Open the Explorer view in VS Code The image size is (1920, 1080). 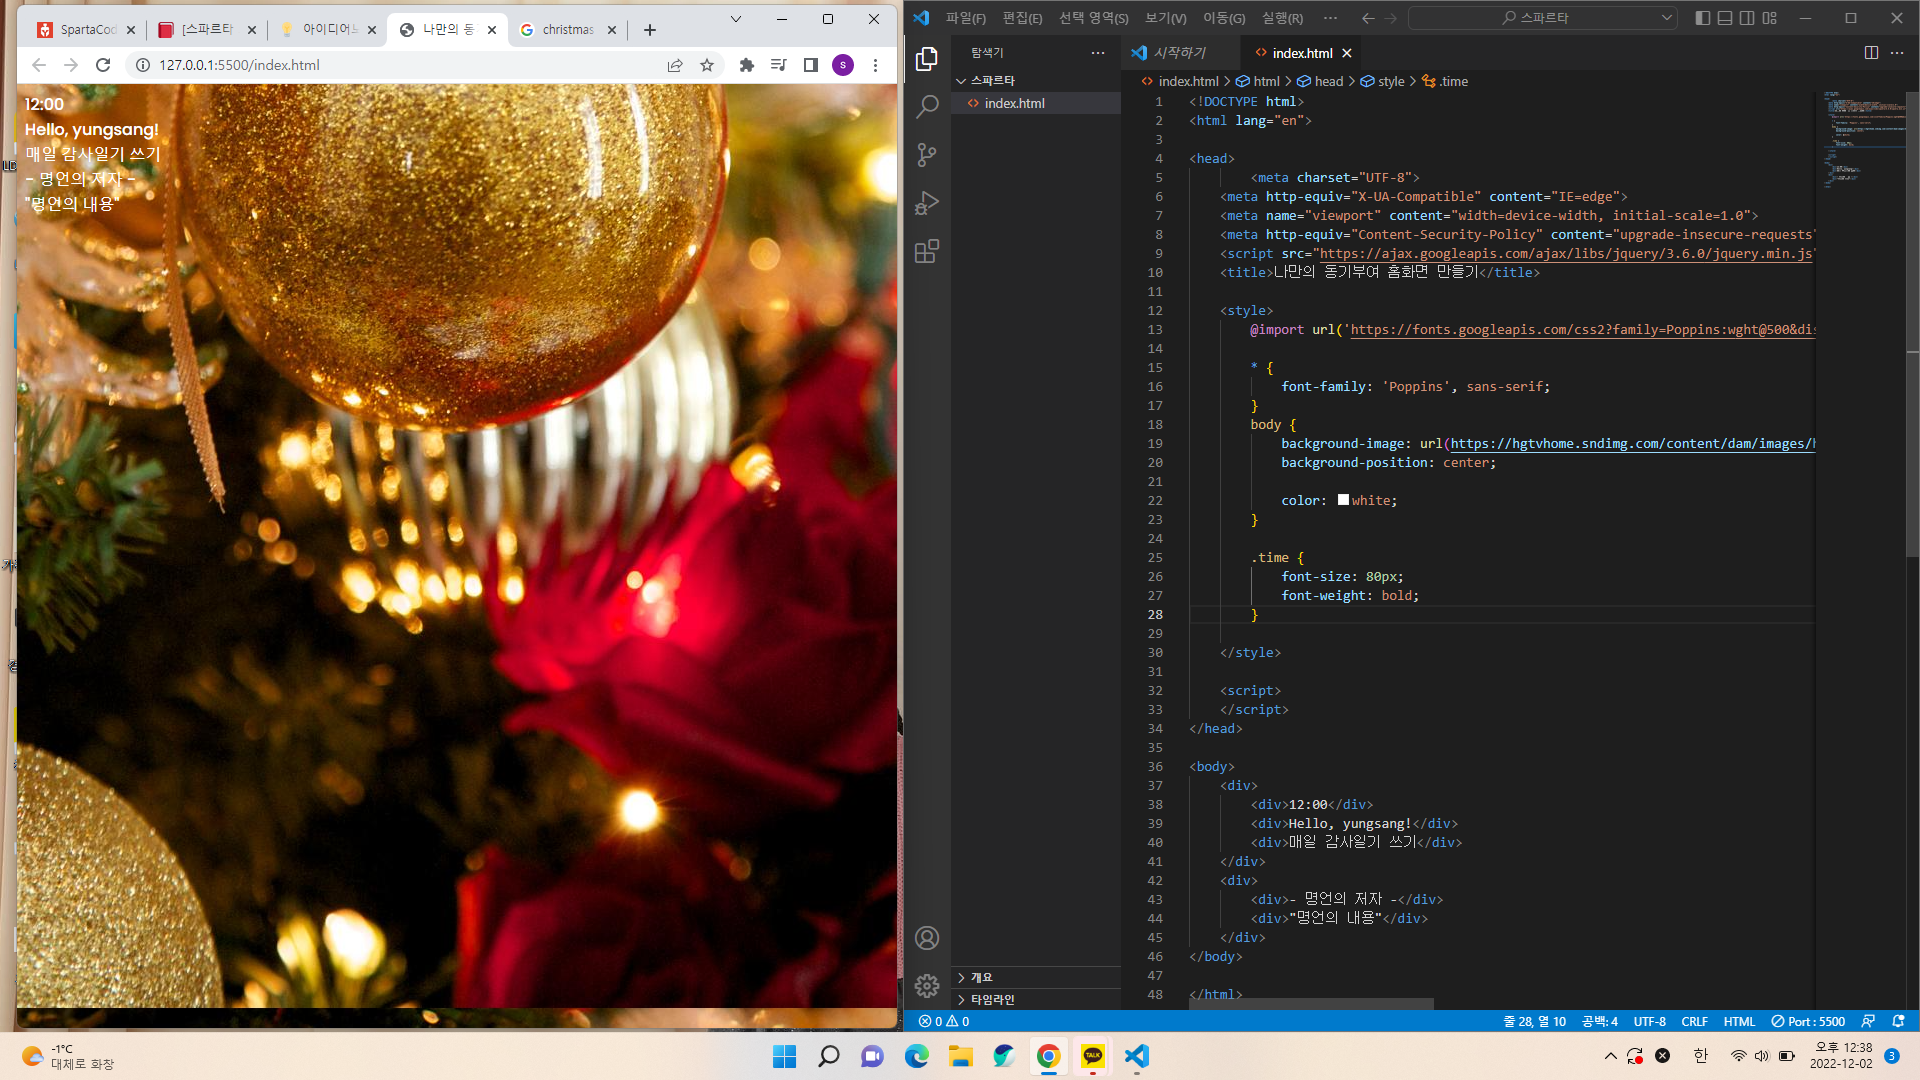(x=927, y=59)
